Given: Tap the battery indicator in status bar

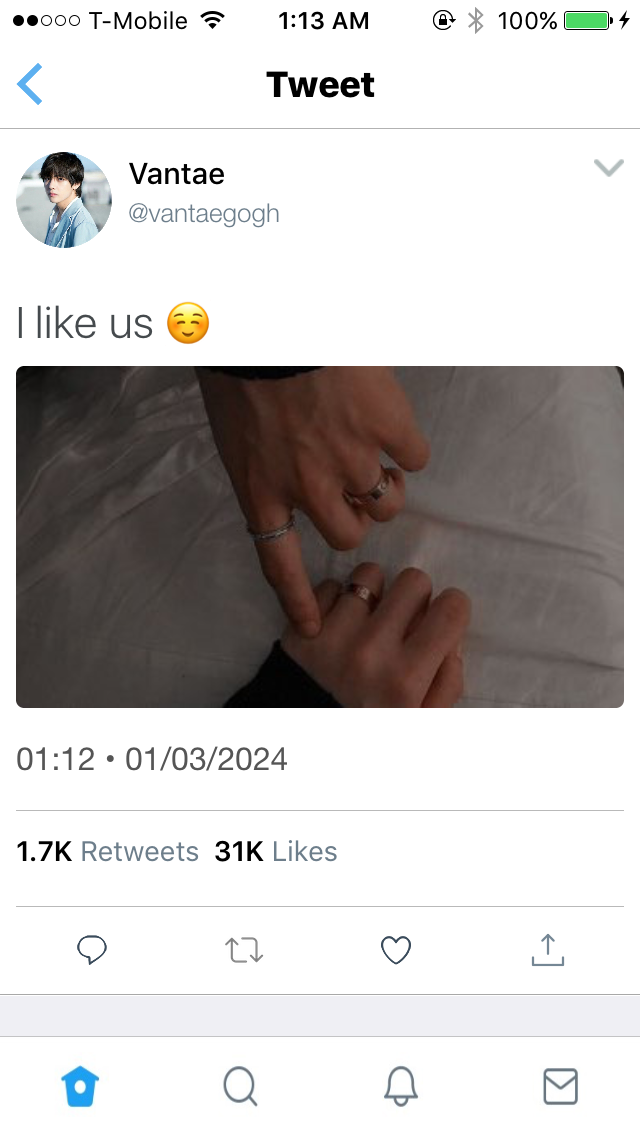Looking at the screenshot, I should pyautogui.click(x=588, y=21).
